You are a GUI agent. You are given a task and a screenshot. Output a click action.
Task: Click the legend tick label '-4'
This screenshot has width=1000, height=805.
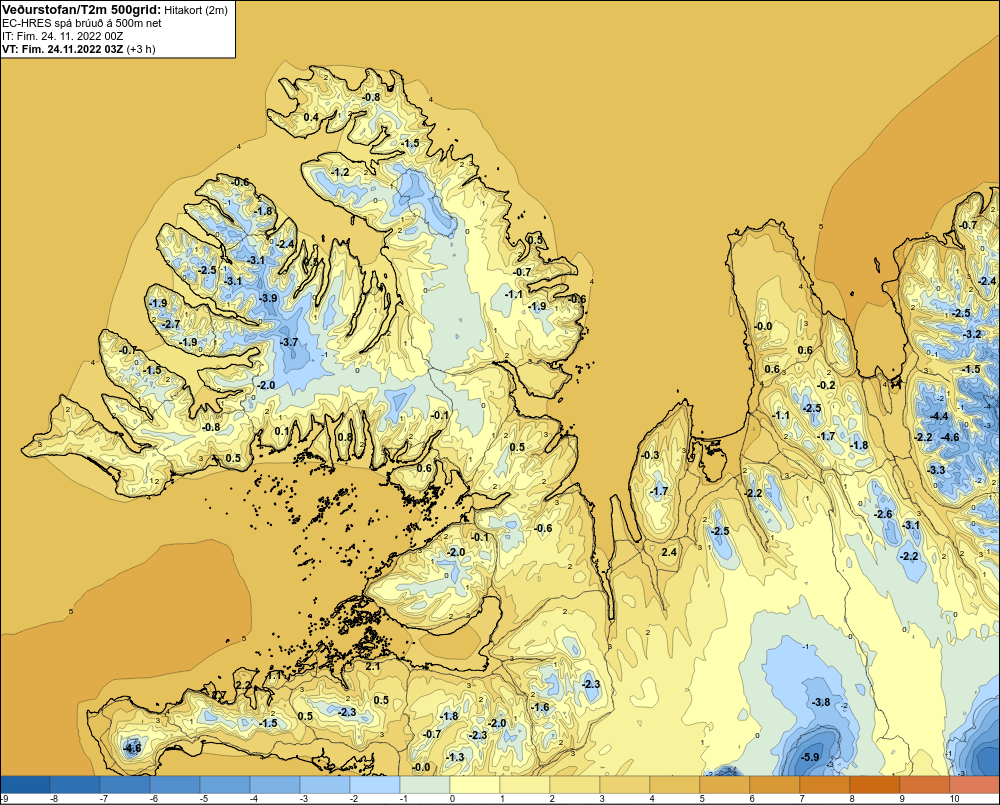pos(253,799)
